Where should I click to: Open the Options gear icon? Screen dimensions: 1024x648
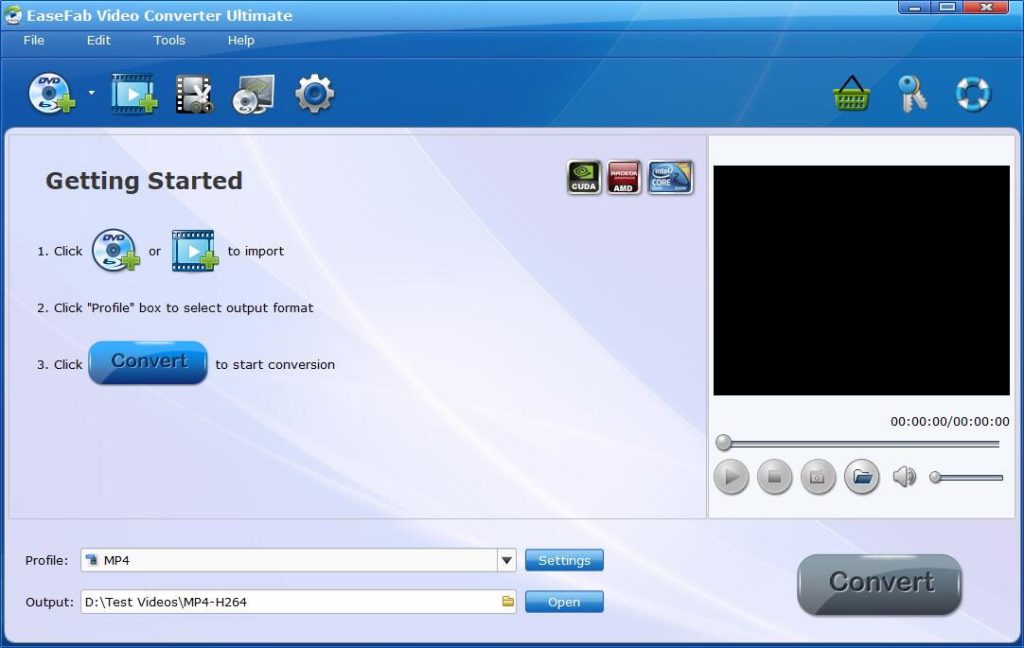pyautogui.click(x=315, y=93)
